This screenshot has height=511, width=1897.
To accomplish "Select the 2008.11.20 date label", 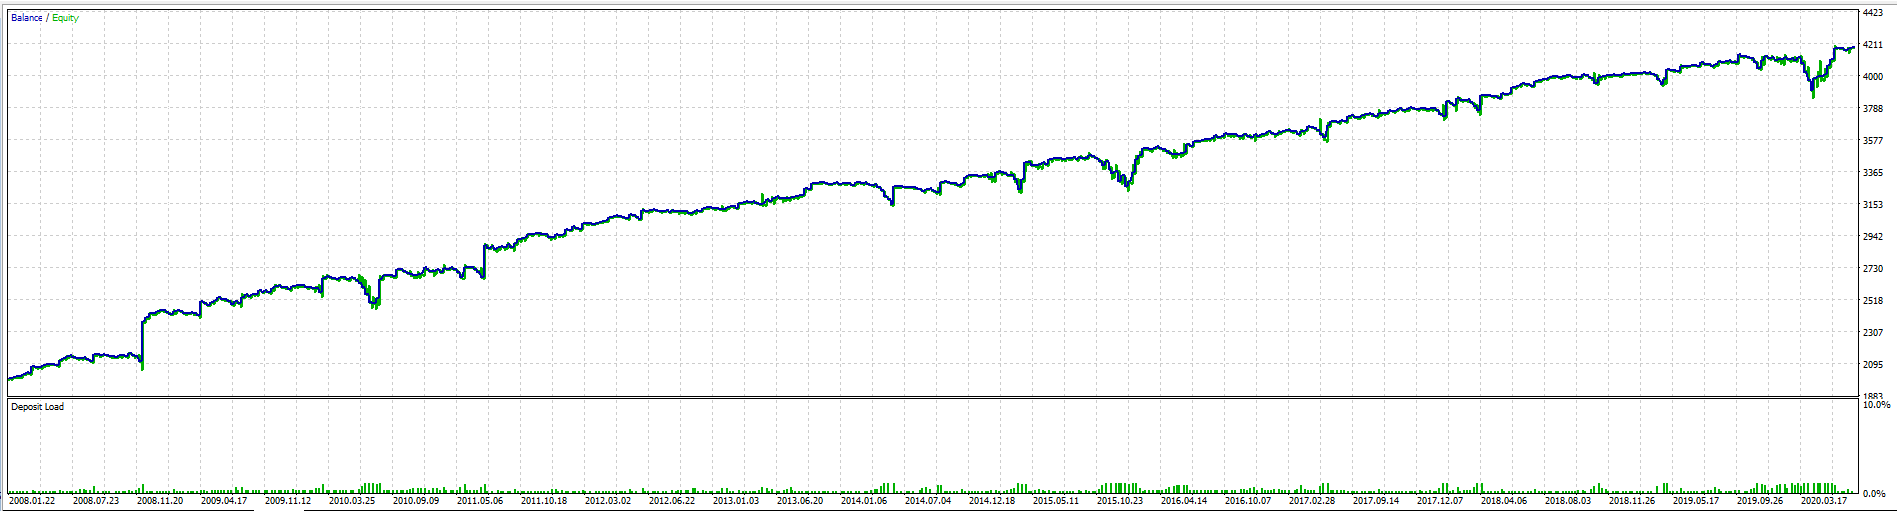I will click(160, 501).
